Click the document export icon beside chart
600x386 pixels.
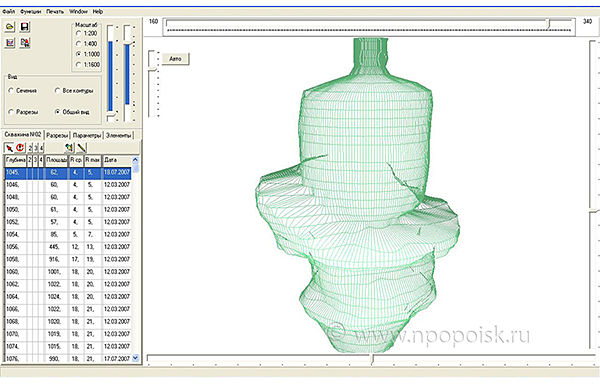click(x=25, y=42)
